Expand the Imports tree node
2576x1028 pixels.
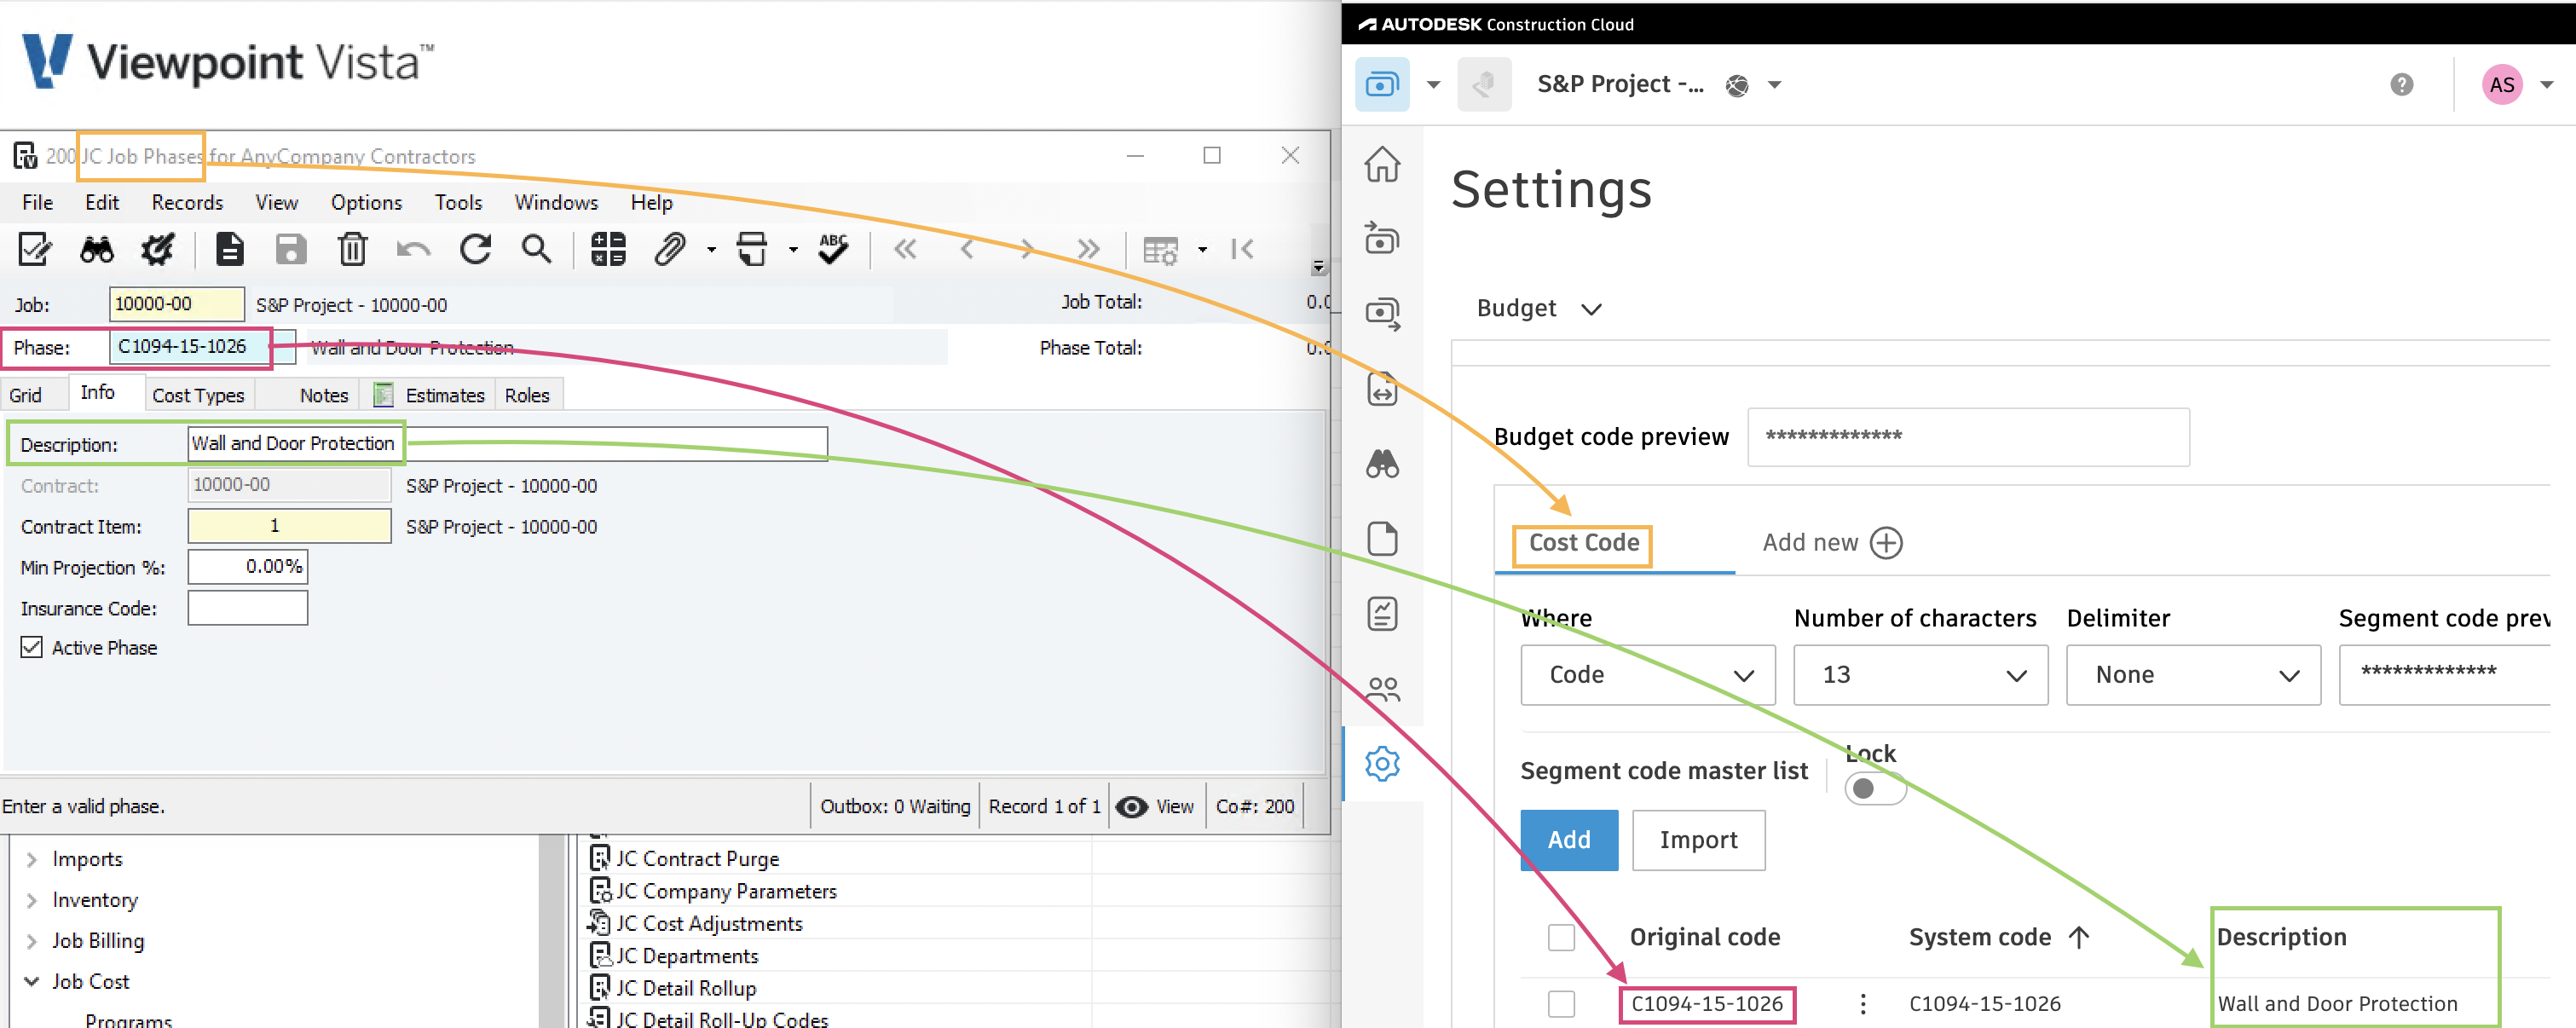tap(31, 859)
